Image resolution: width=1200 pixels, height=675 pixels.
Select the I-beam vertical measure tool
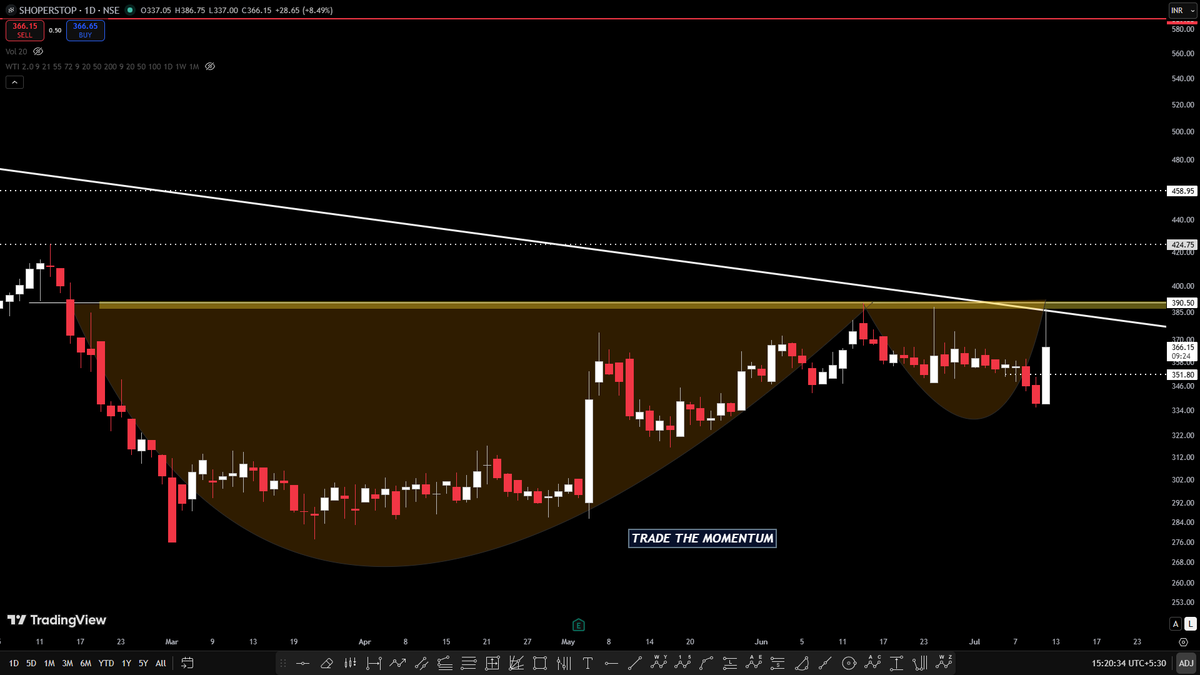897,662
